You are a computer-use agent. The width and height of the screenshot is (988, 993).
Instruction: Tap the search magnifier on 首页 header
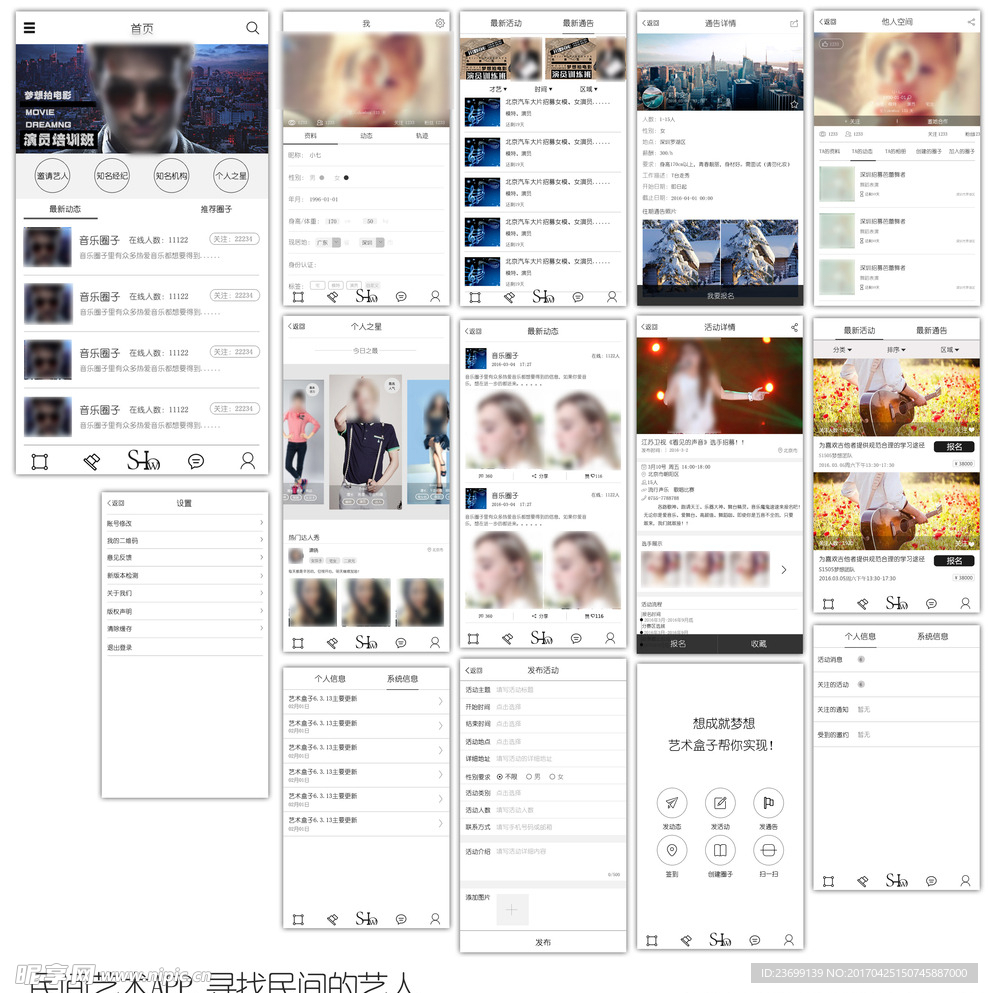[252, 28]
